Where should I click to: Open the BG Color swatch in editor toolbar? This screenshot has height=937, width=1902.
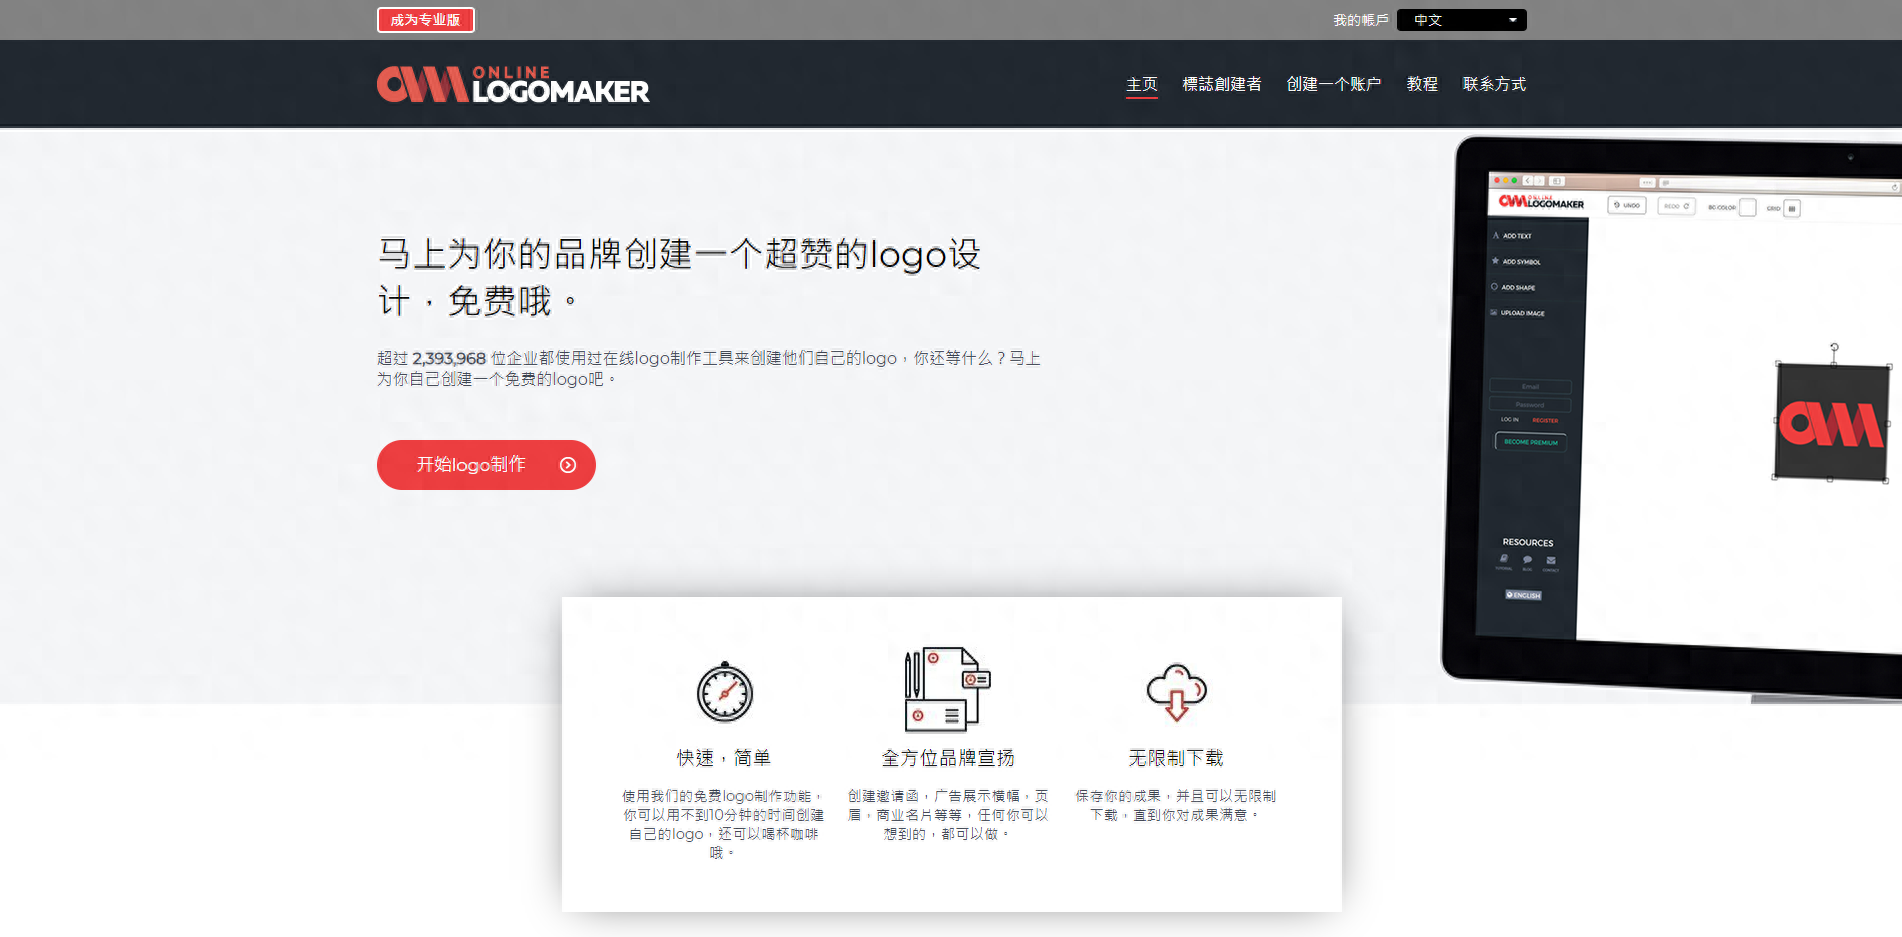point(1747,207)
